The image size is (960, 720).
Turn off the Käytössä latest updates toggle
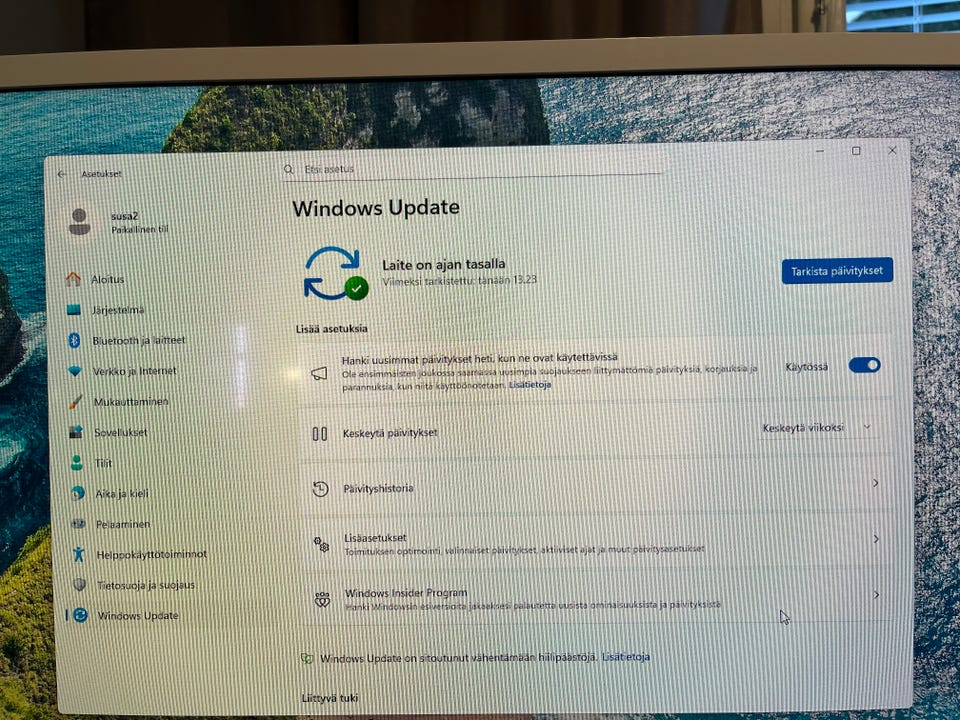tap(864, 366)
